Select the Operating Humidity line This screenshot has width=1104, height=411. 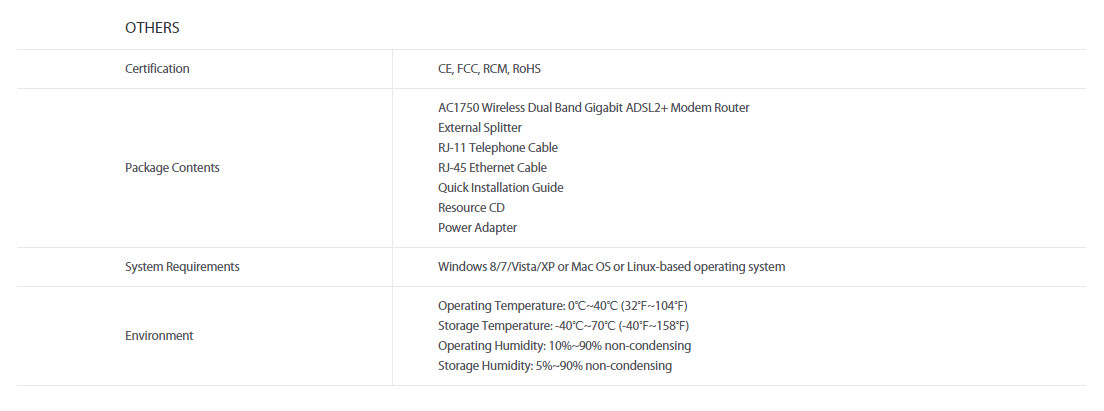point(565,346)
